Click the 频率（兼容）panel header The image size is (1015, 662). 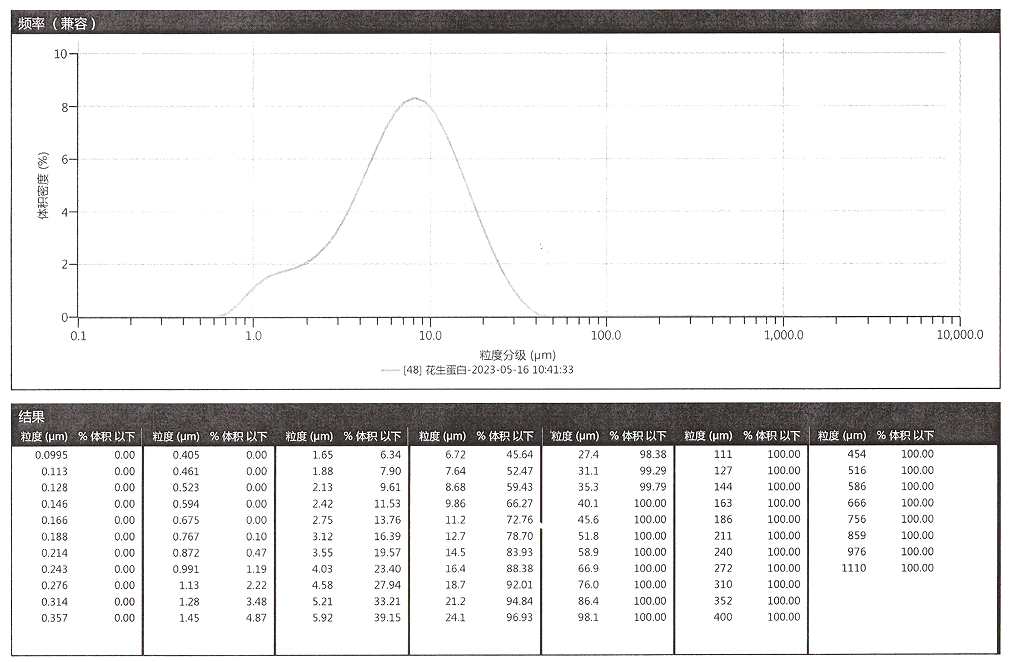[58, 23]
